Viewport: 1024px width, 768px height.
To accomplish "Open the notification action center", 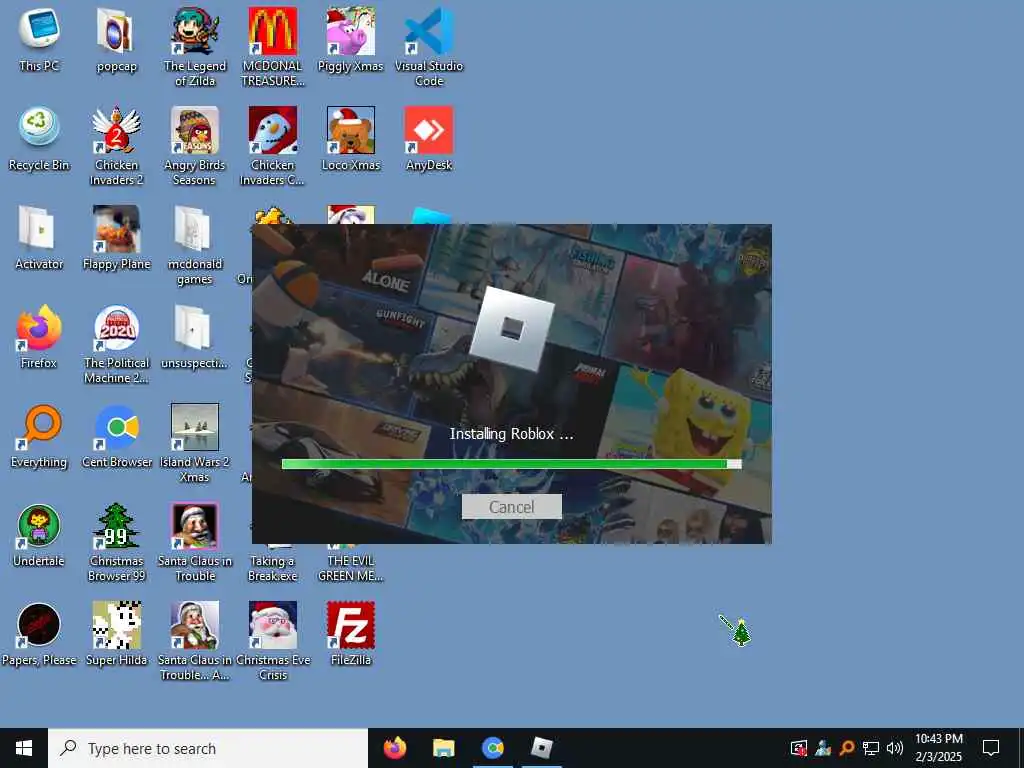I will click(991, 748).
